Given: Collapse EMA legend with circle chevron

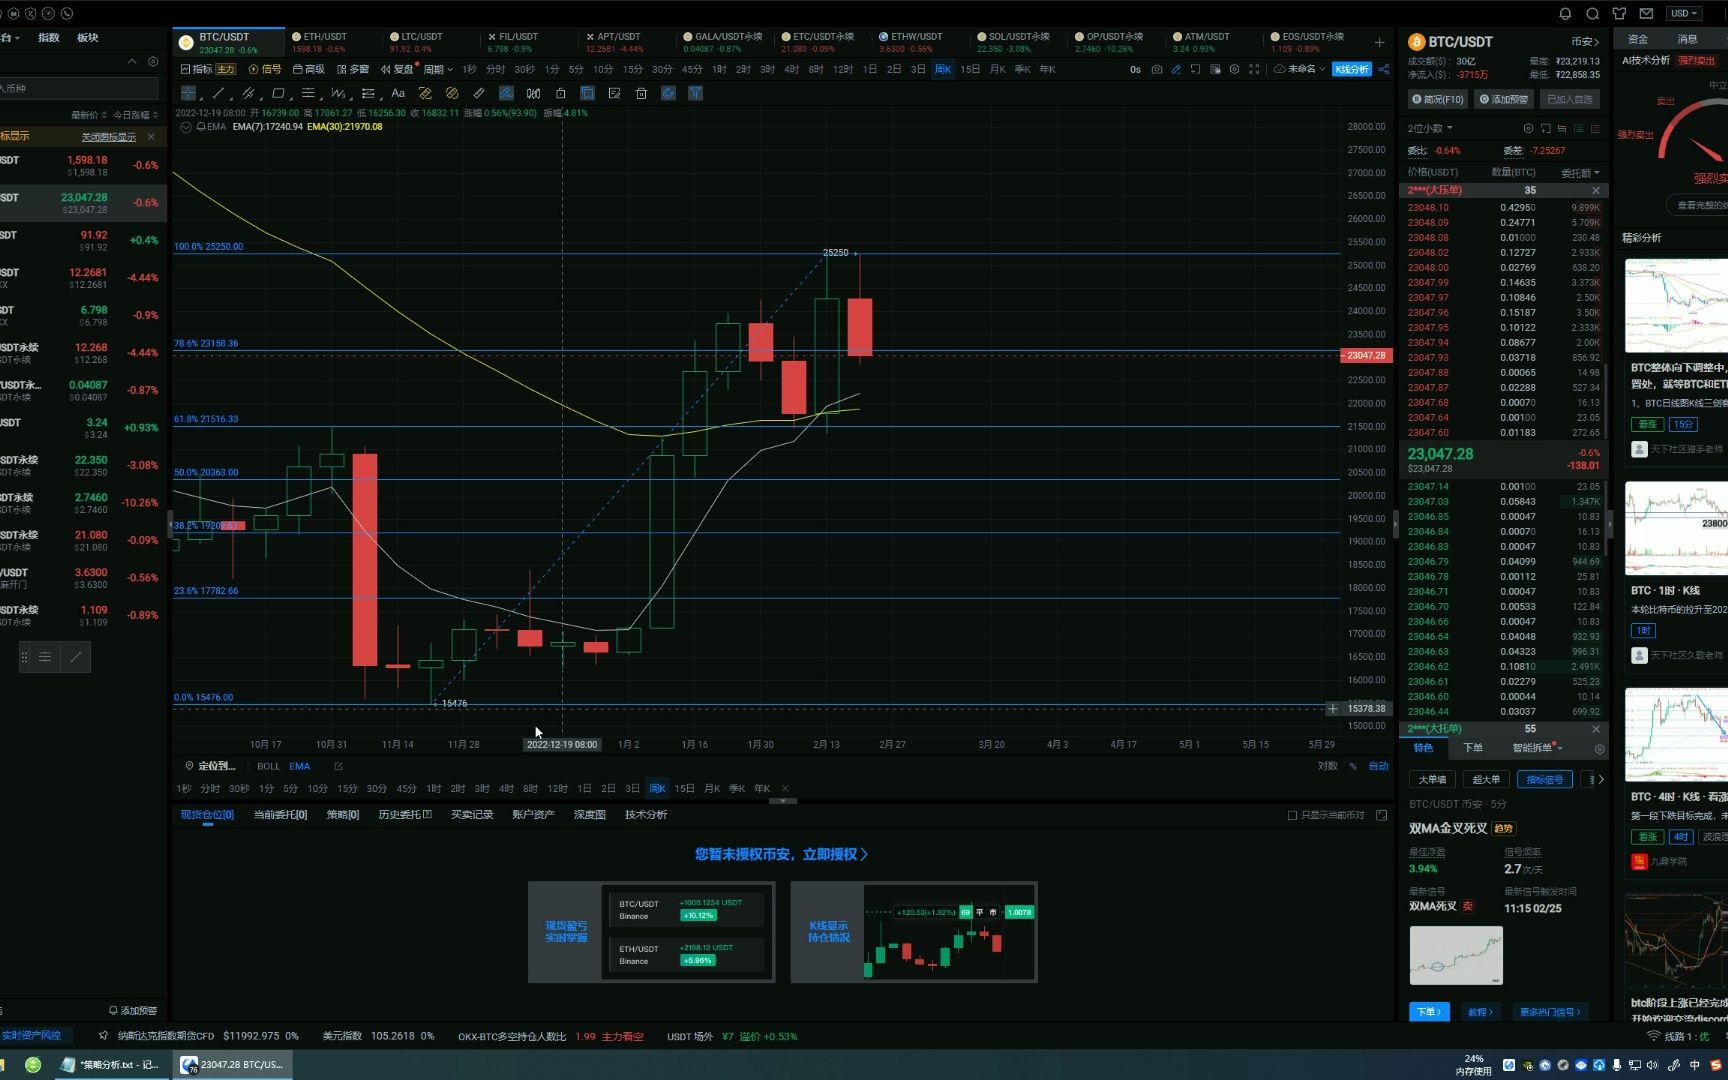Looking at the screenshot, I should (x=186, y=127).
